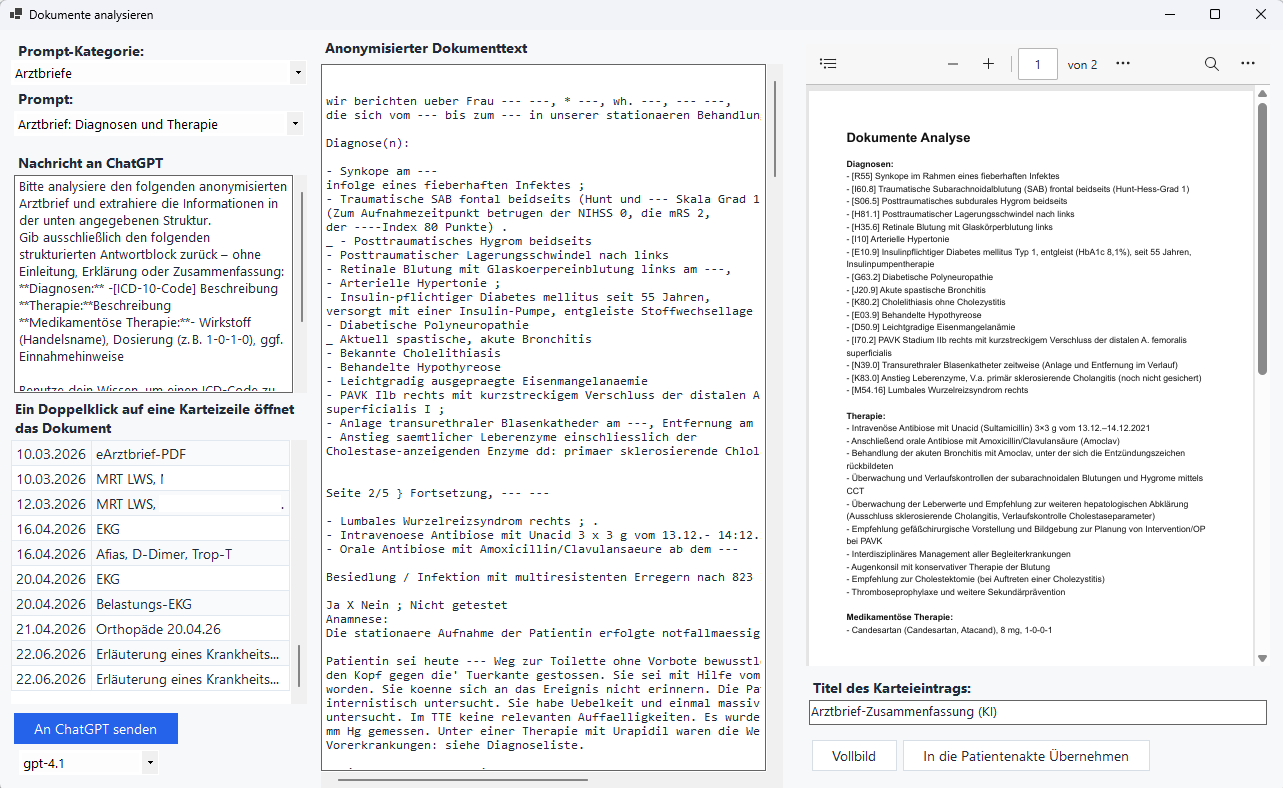This screenshot has height=788, width=1283.
Task: Close the Dokumente analysieren window
Action: (1260, 15)
